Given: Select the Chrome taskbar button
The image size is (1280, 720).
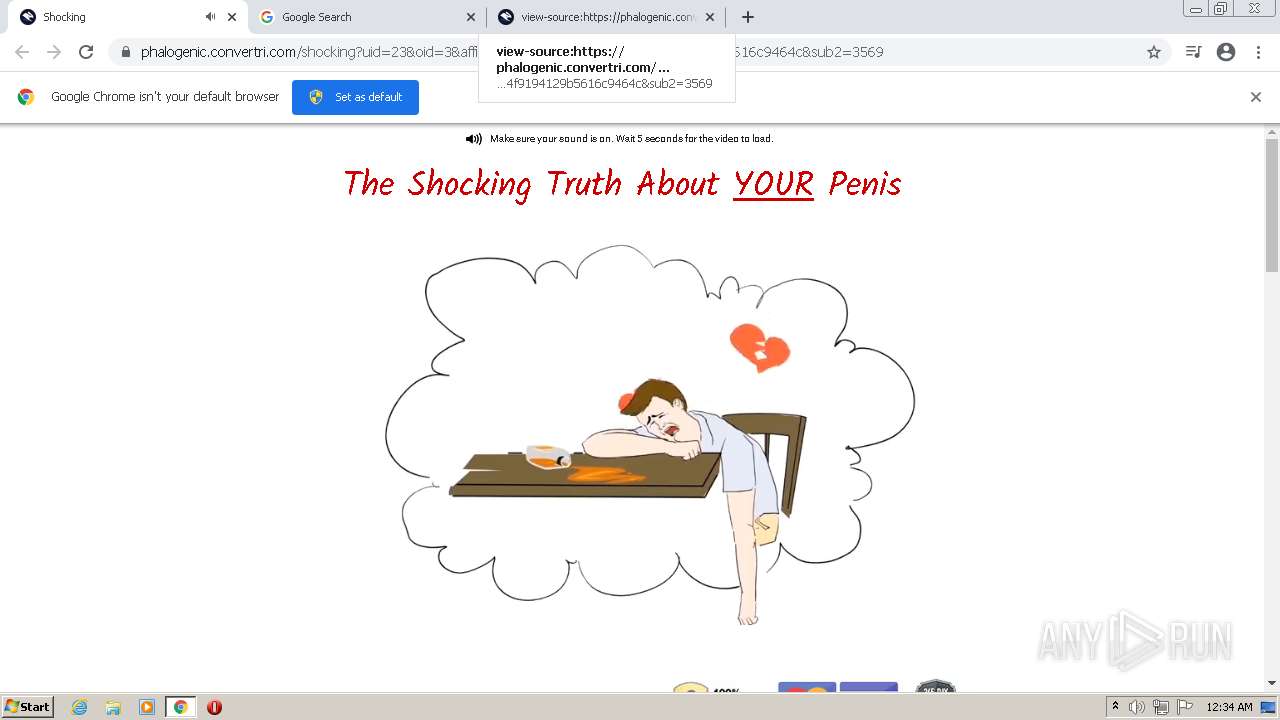Looking at the screenshot, I should click(x=180, y=707).
